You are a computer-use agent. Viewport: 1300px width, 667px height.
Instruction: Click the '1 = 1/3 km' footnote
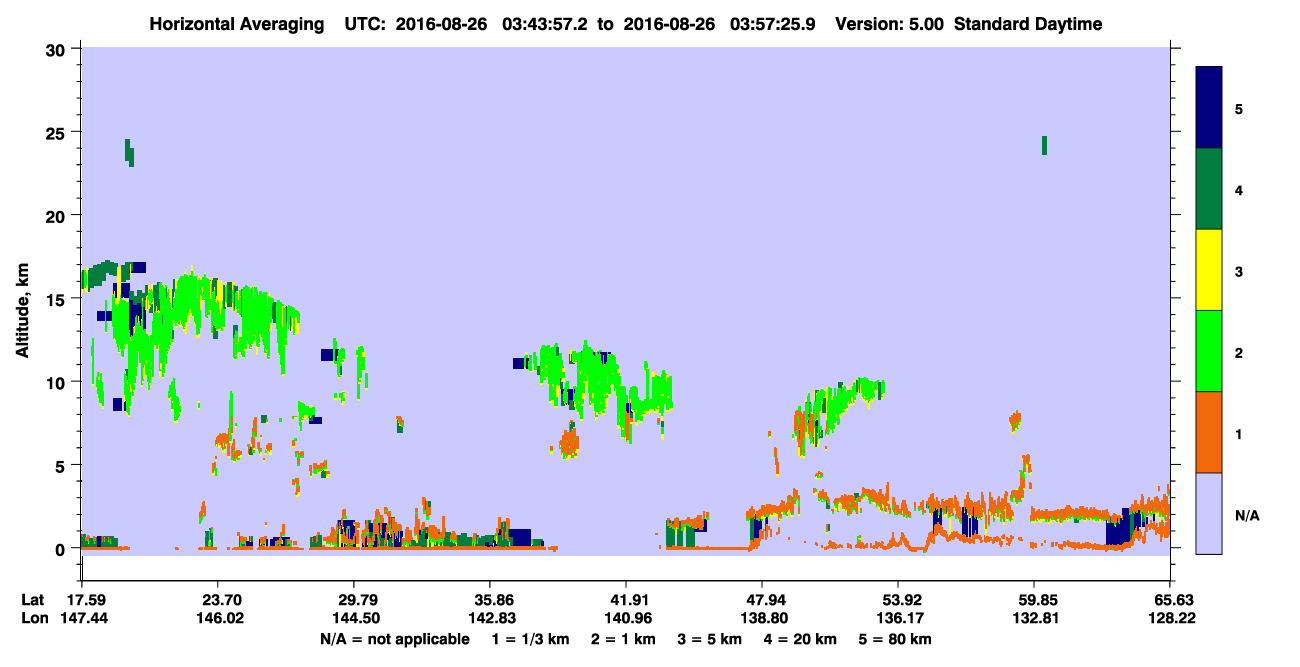click(532, 639)
